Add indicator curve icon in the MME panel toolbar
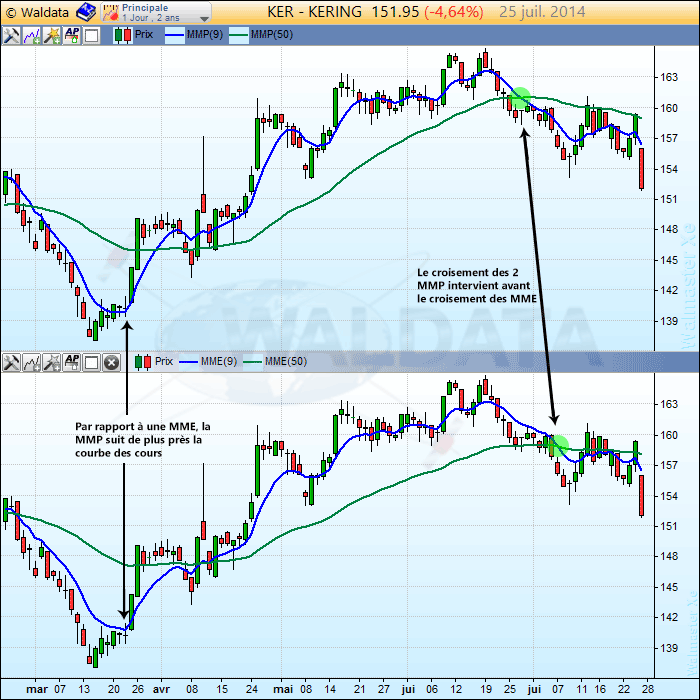Viewport: 700px width, 700px height. [x=31, y=362]
